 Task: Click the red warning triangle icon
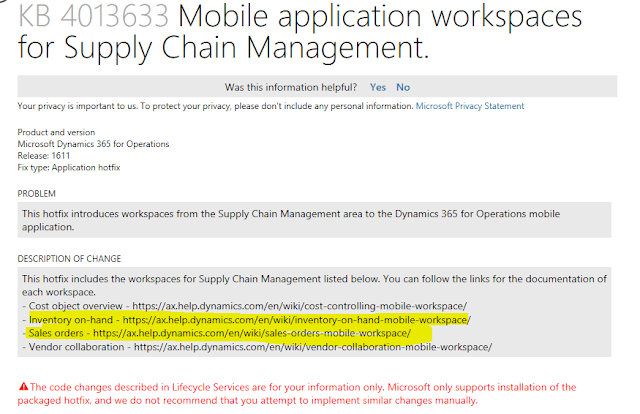(x=23, y=386)
